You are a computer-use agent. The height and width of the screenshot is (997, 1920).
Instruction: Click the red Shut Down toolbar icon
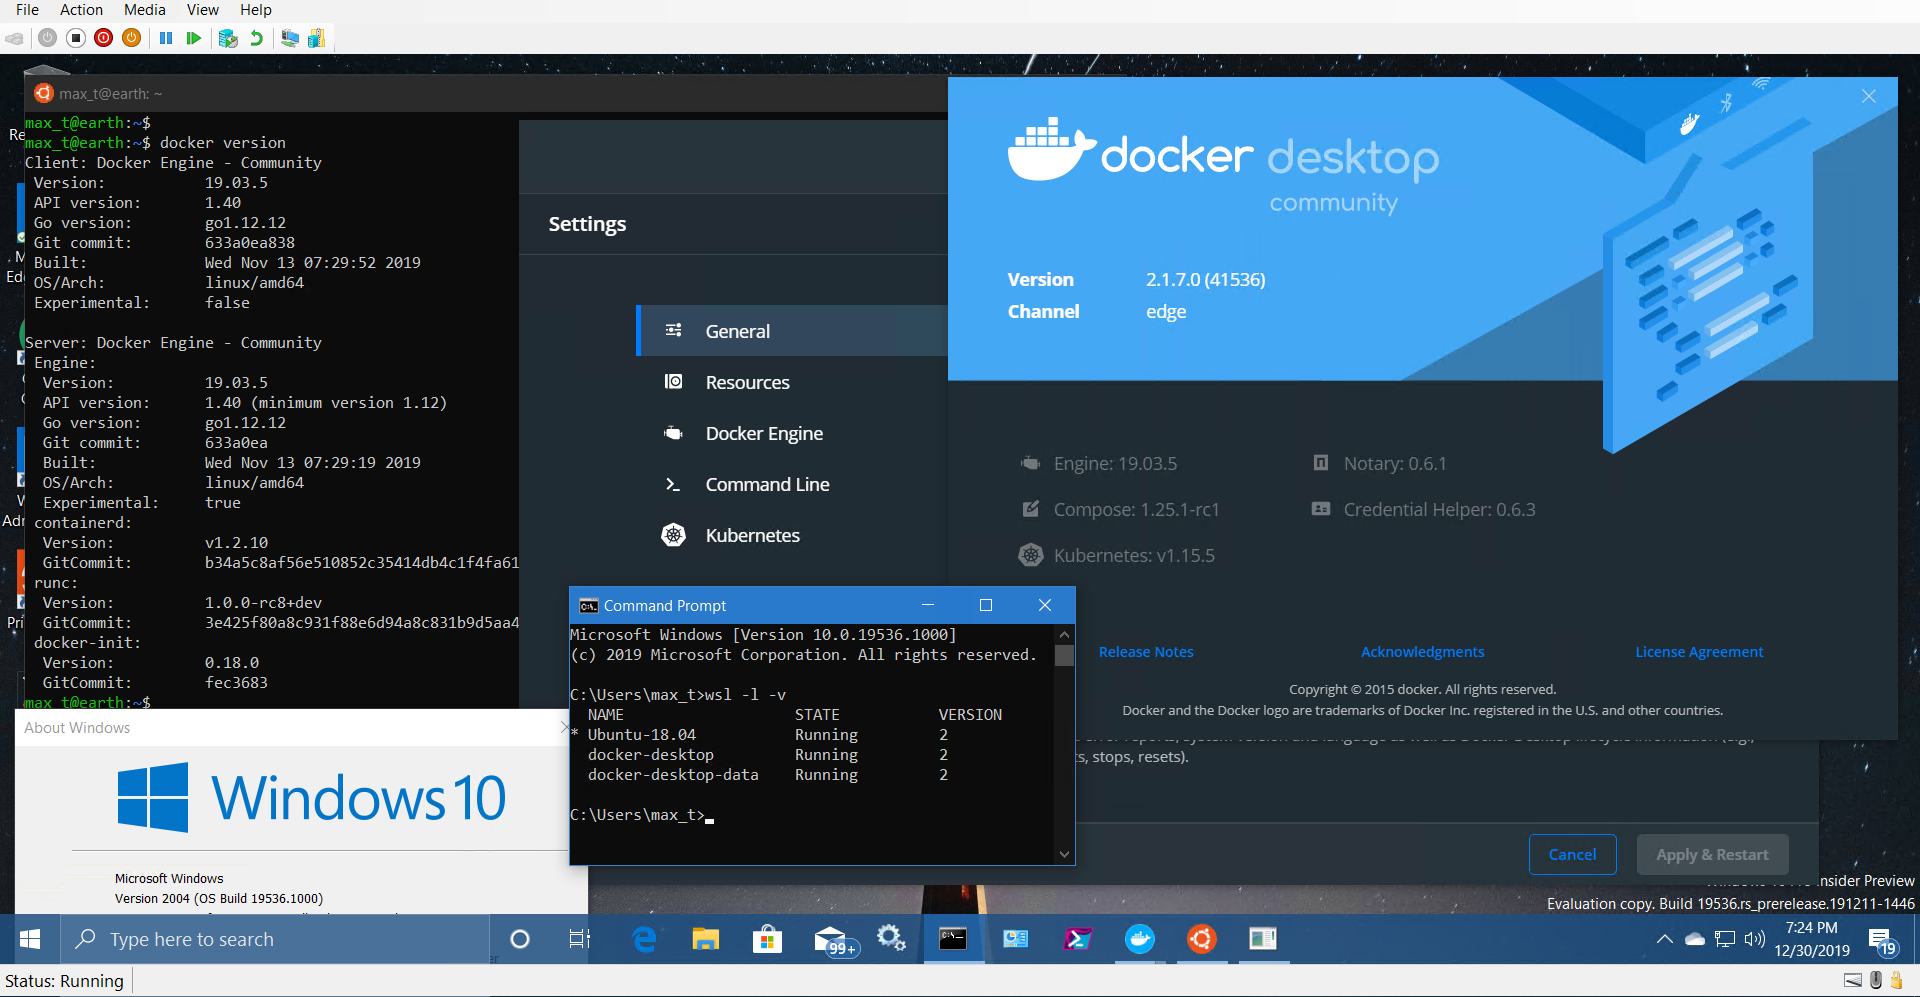click(x=104, y=38)
